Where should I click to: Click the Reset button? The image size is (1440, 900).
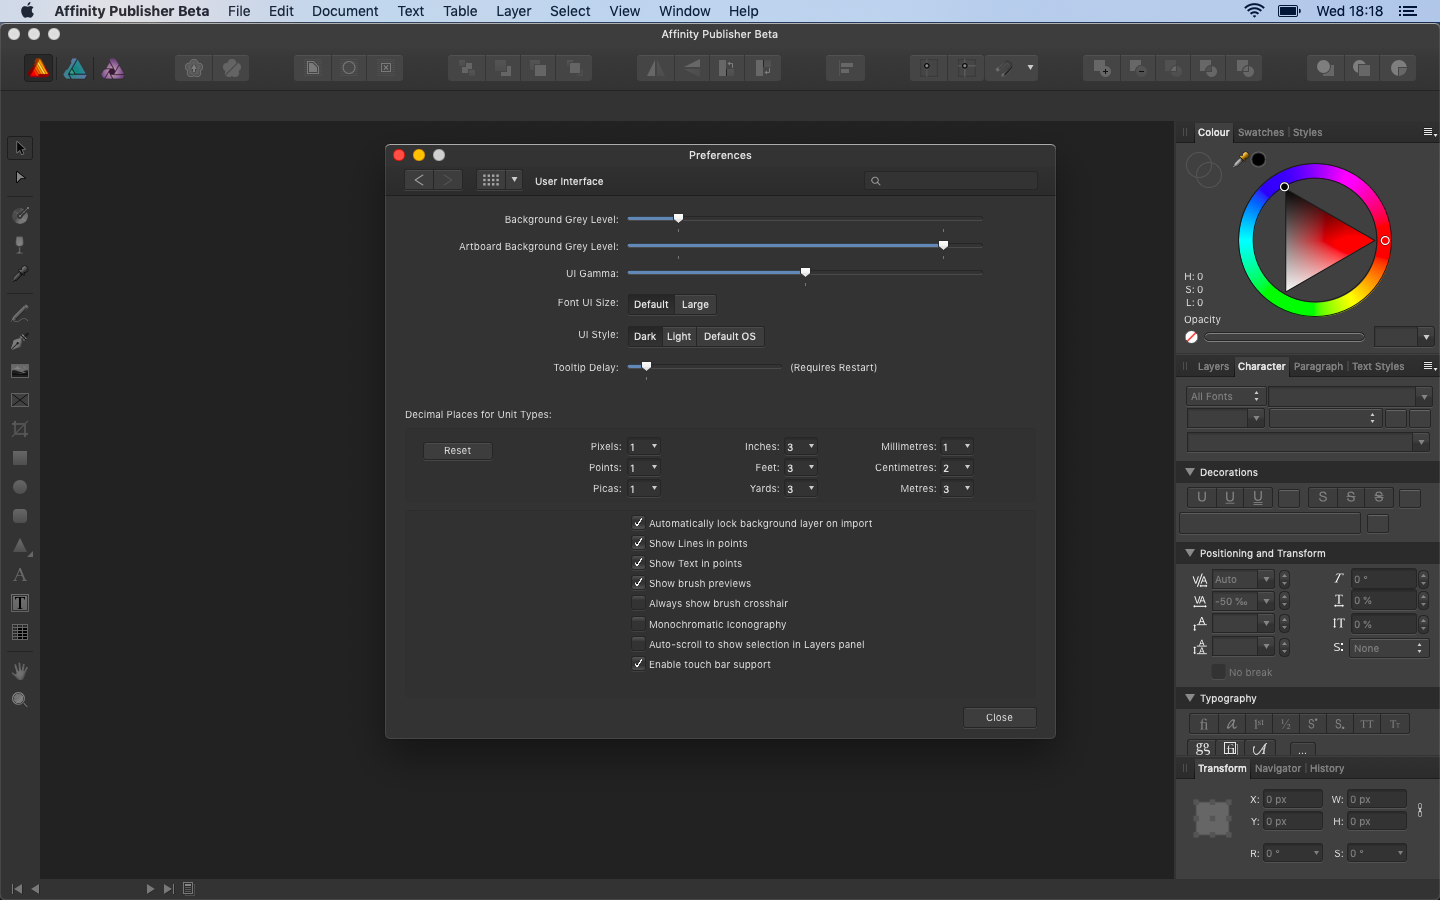pos(457,451)
